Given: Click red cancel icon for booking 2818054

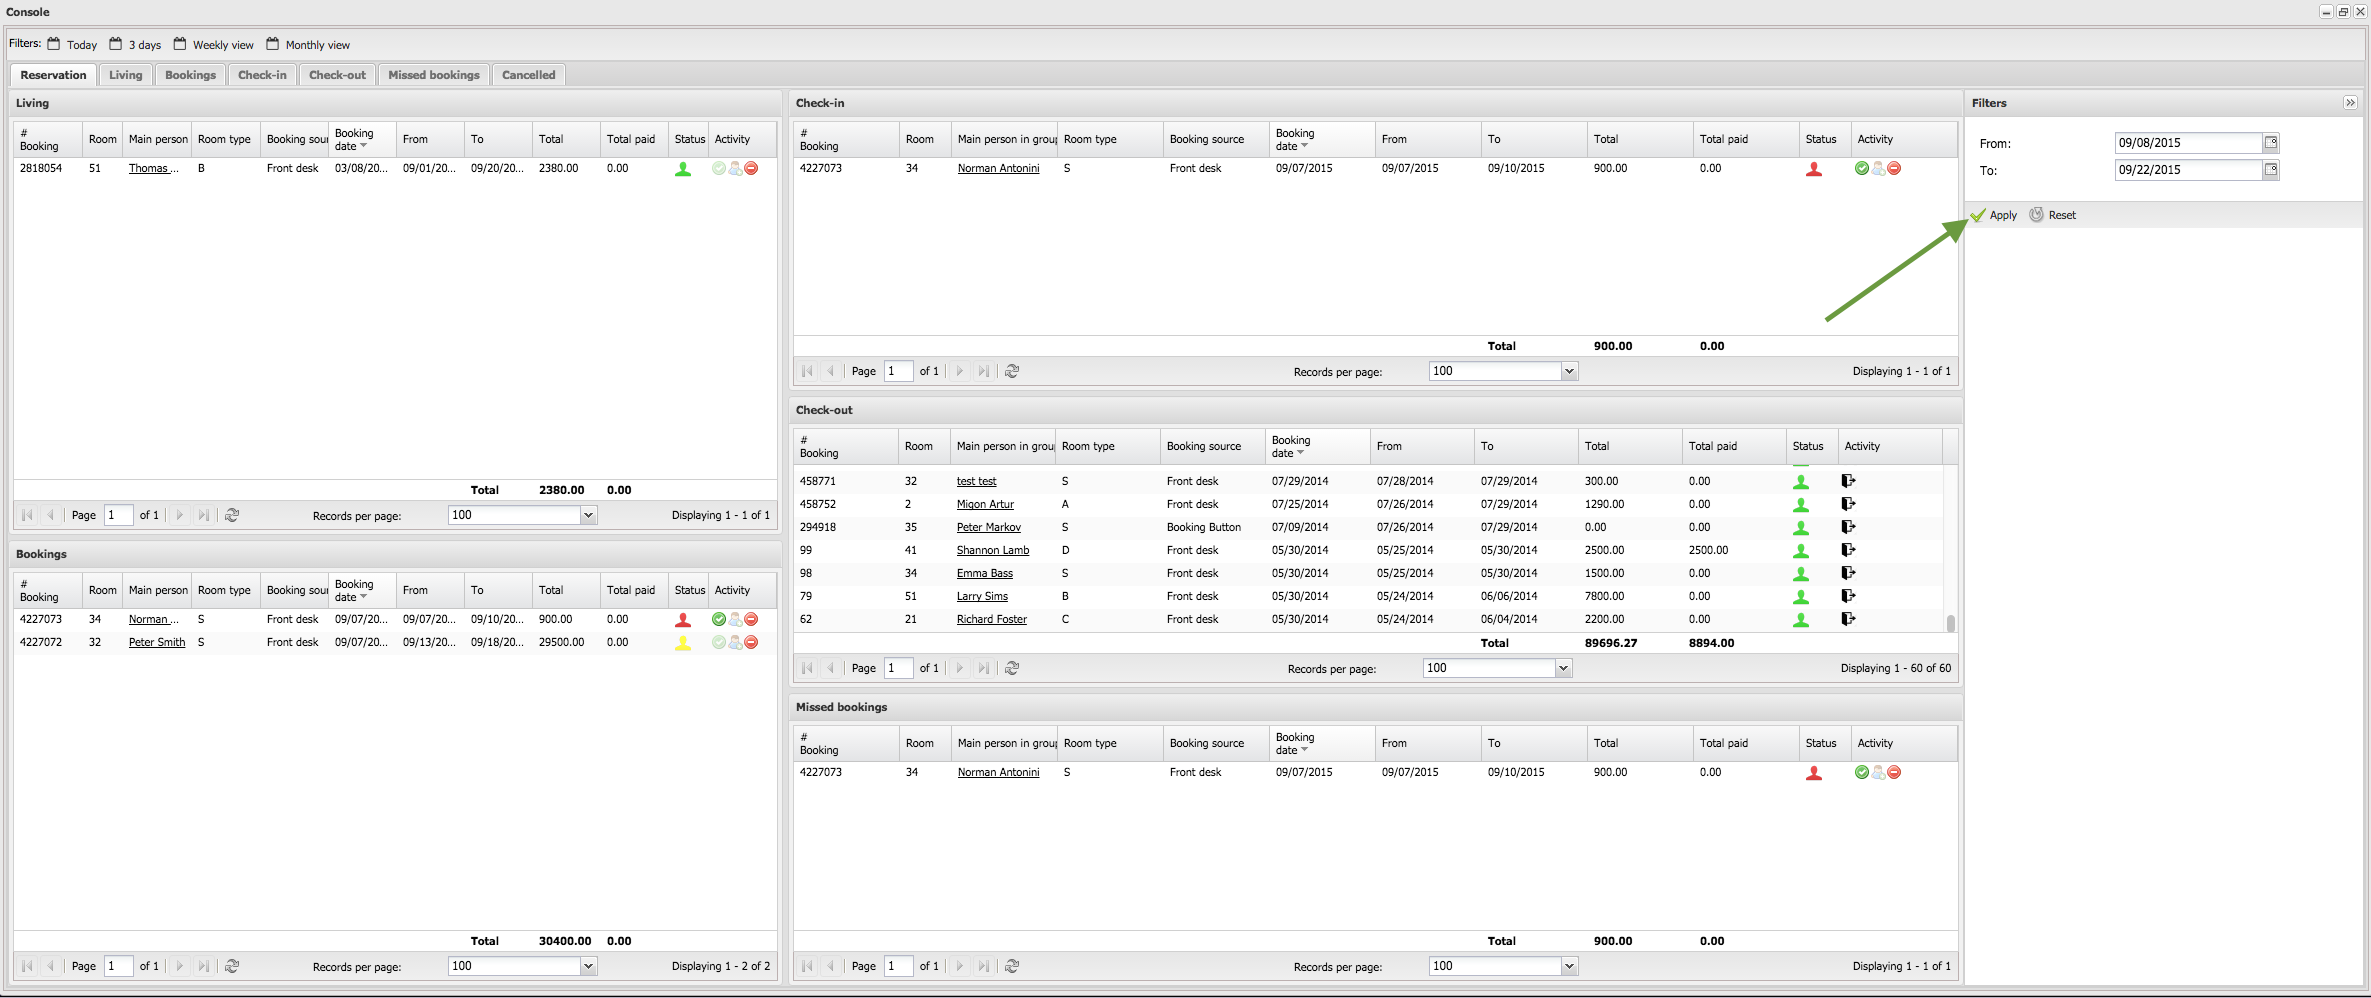Looking at the screenshot, I should (751, 168).
